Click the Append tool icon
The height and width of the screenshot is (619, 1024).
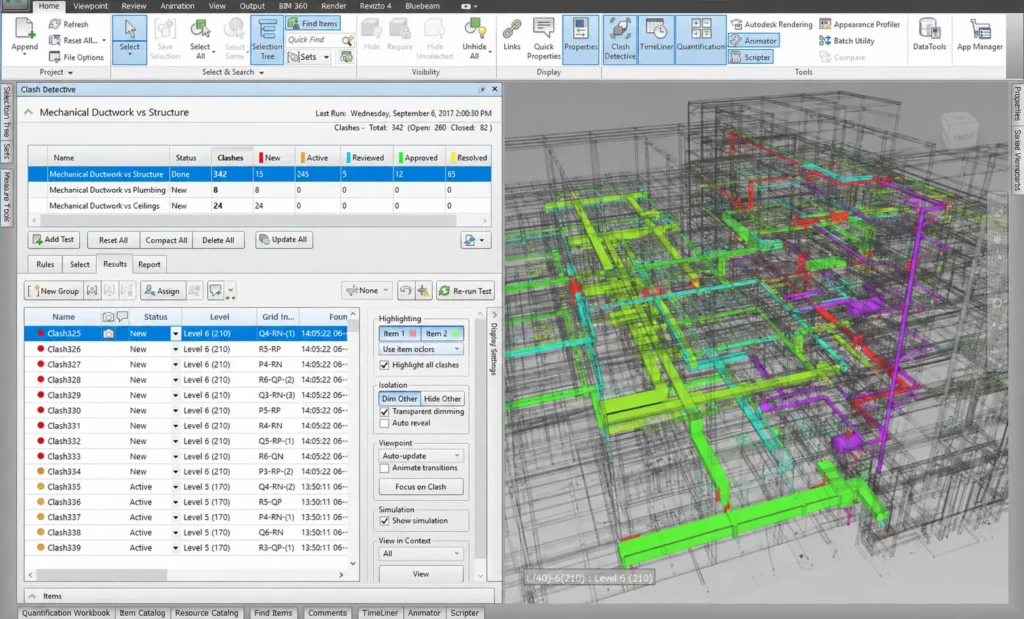coord(24,30)
